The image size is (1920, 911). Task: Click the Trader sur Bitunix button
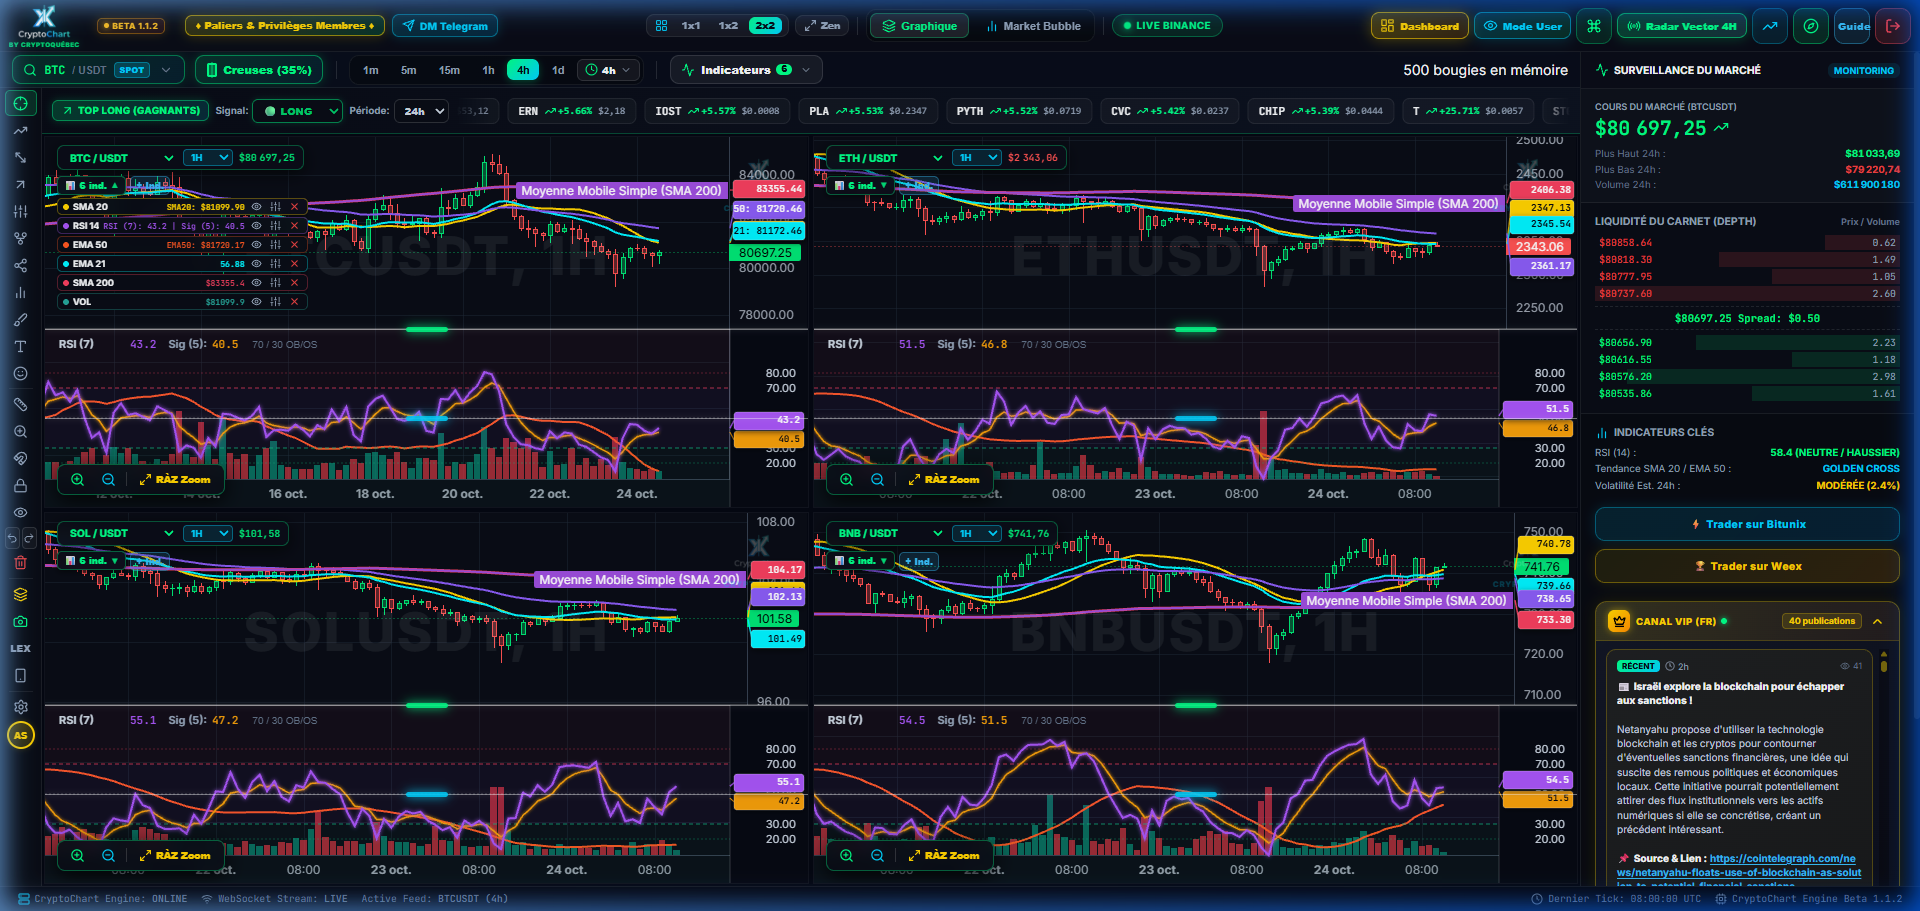[1747, 524]
